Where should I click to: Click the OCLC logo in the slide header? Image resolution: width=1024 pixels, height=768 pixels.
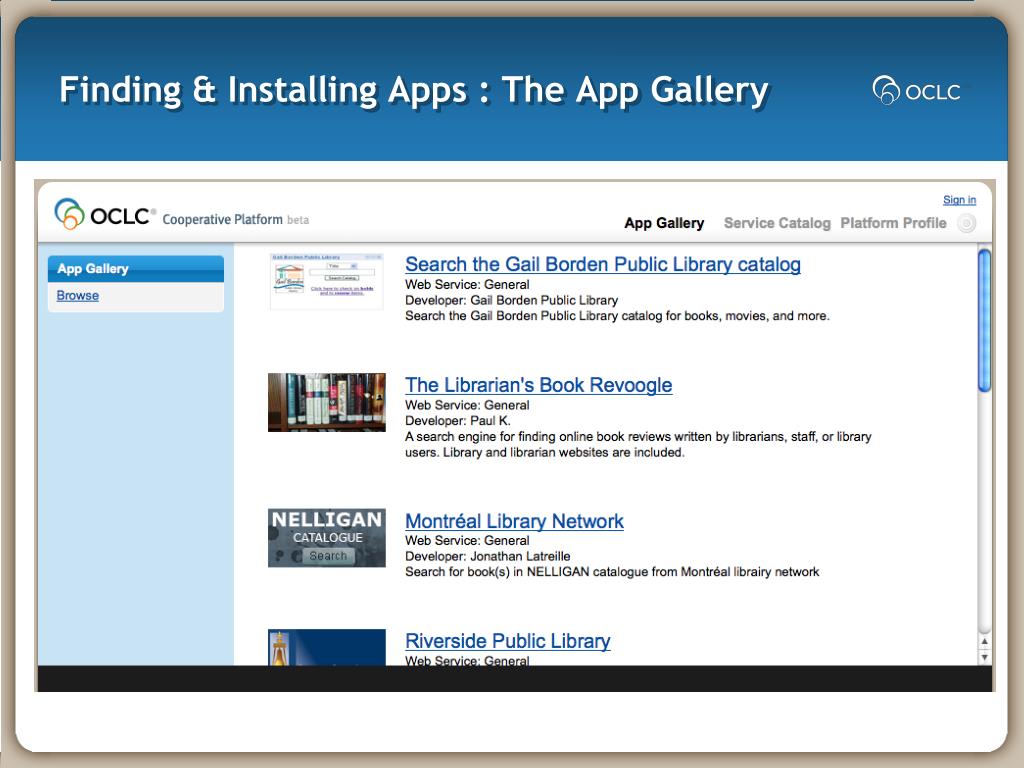tap(917, 91)
